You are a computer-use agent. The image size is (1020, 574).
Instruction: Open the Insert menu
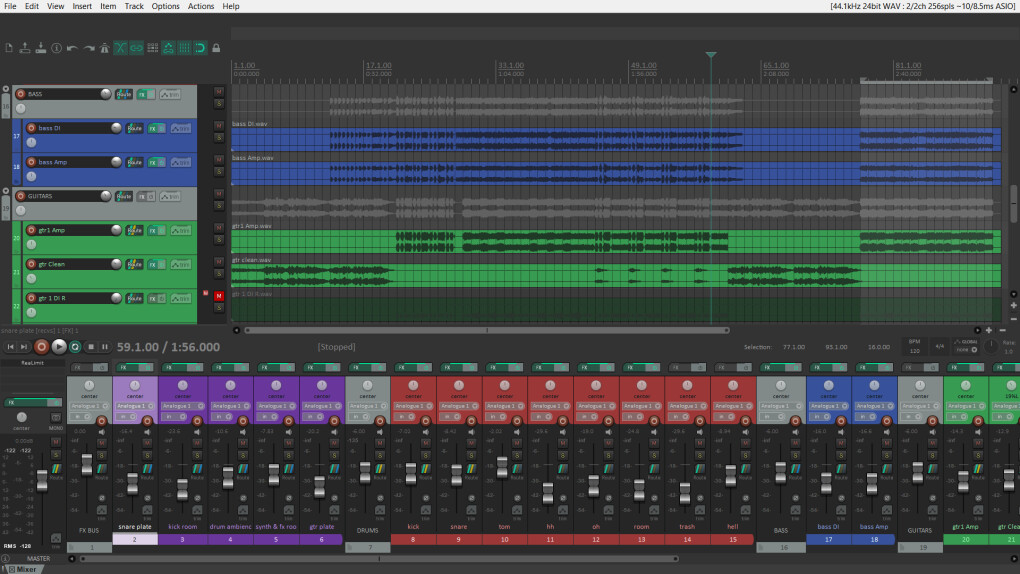(82, 6)
